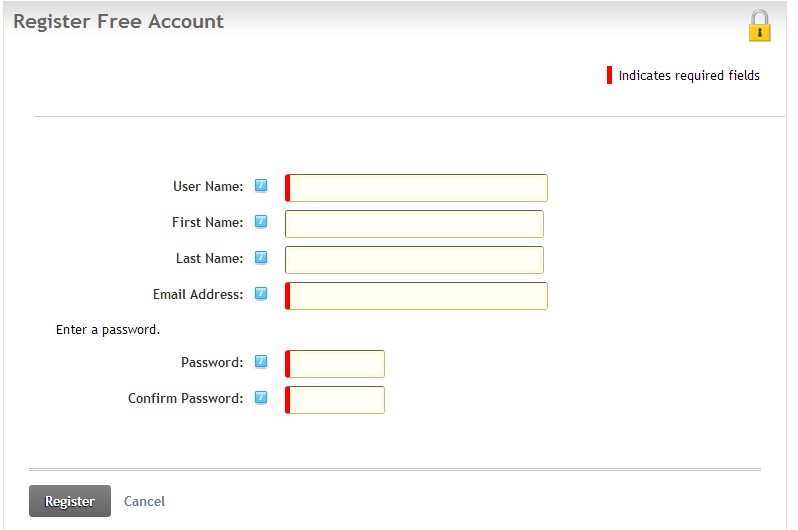The height and width of the screenshot is (530, 798).
Task: Focus the Confirm Password entry field
Action: tap(336, 400)
